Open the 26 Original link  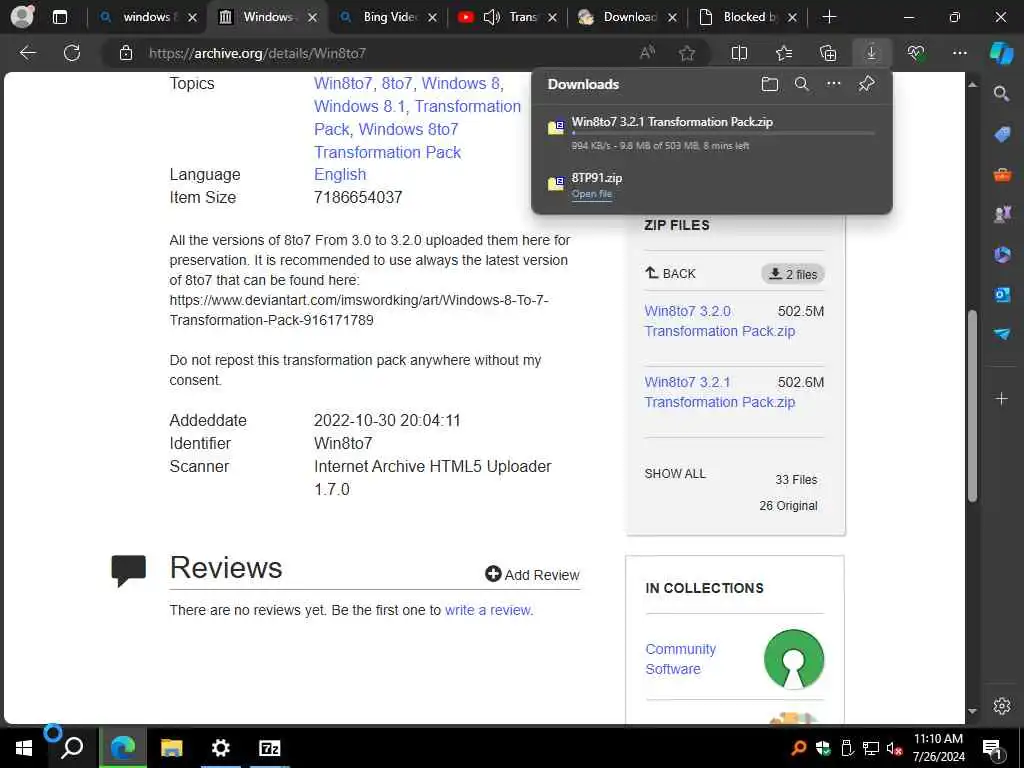point(788,505)
